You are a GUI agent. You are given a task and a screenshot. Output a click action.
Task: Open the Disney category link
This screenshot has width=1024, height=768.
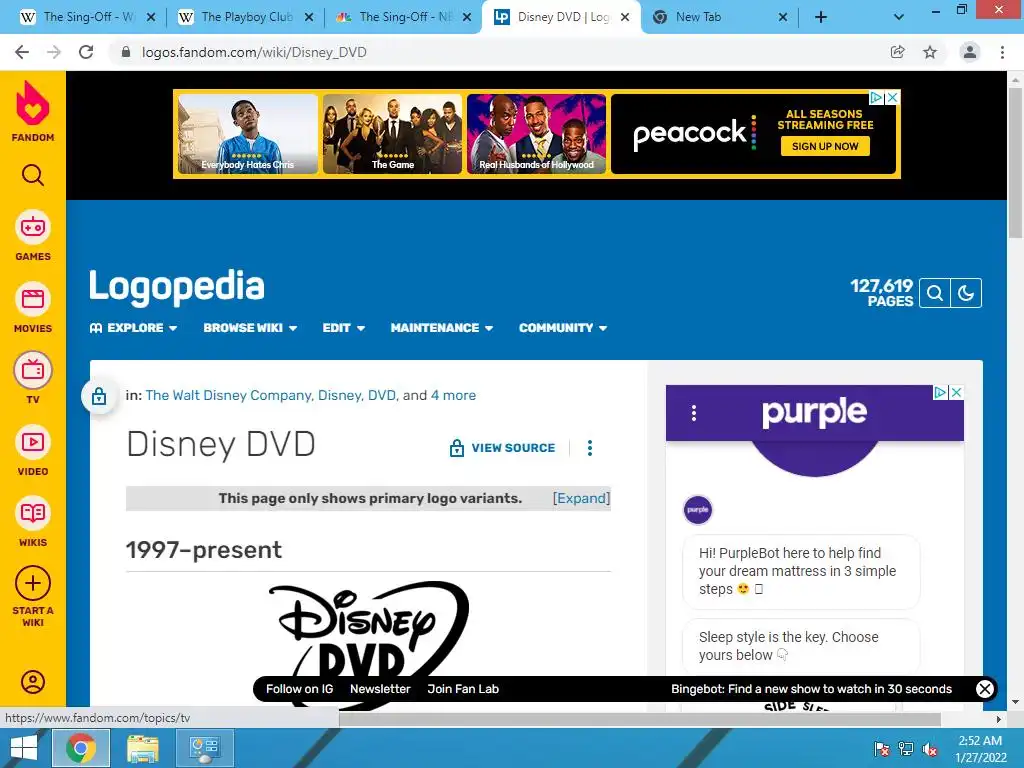(340, 395)
